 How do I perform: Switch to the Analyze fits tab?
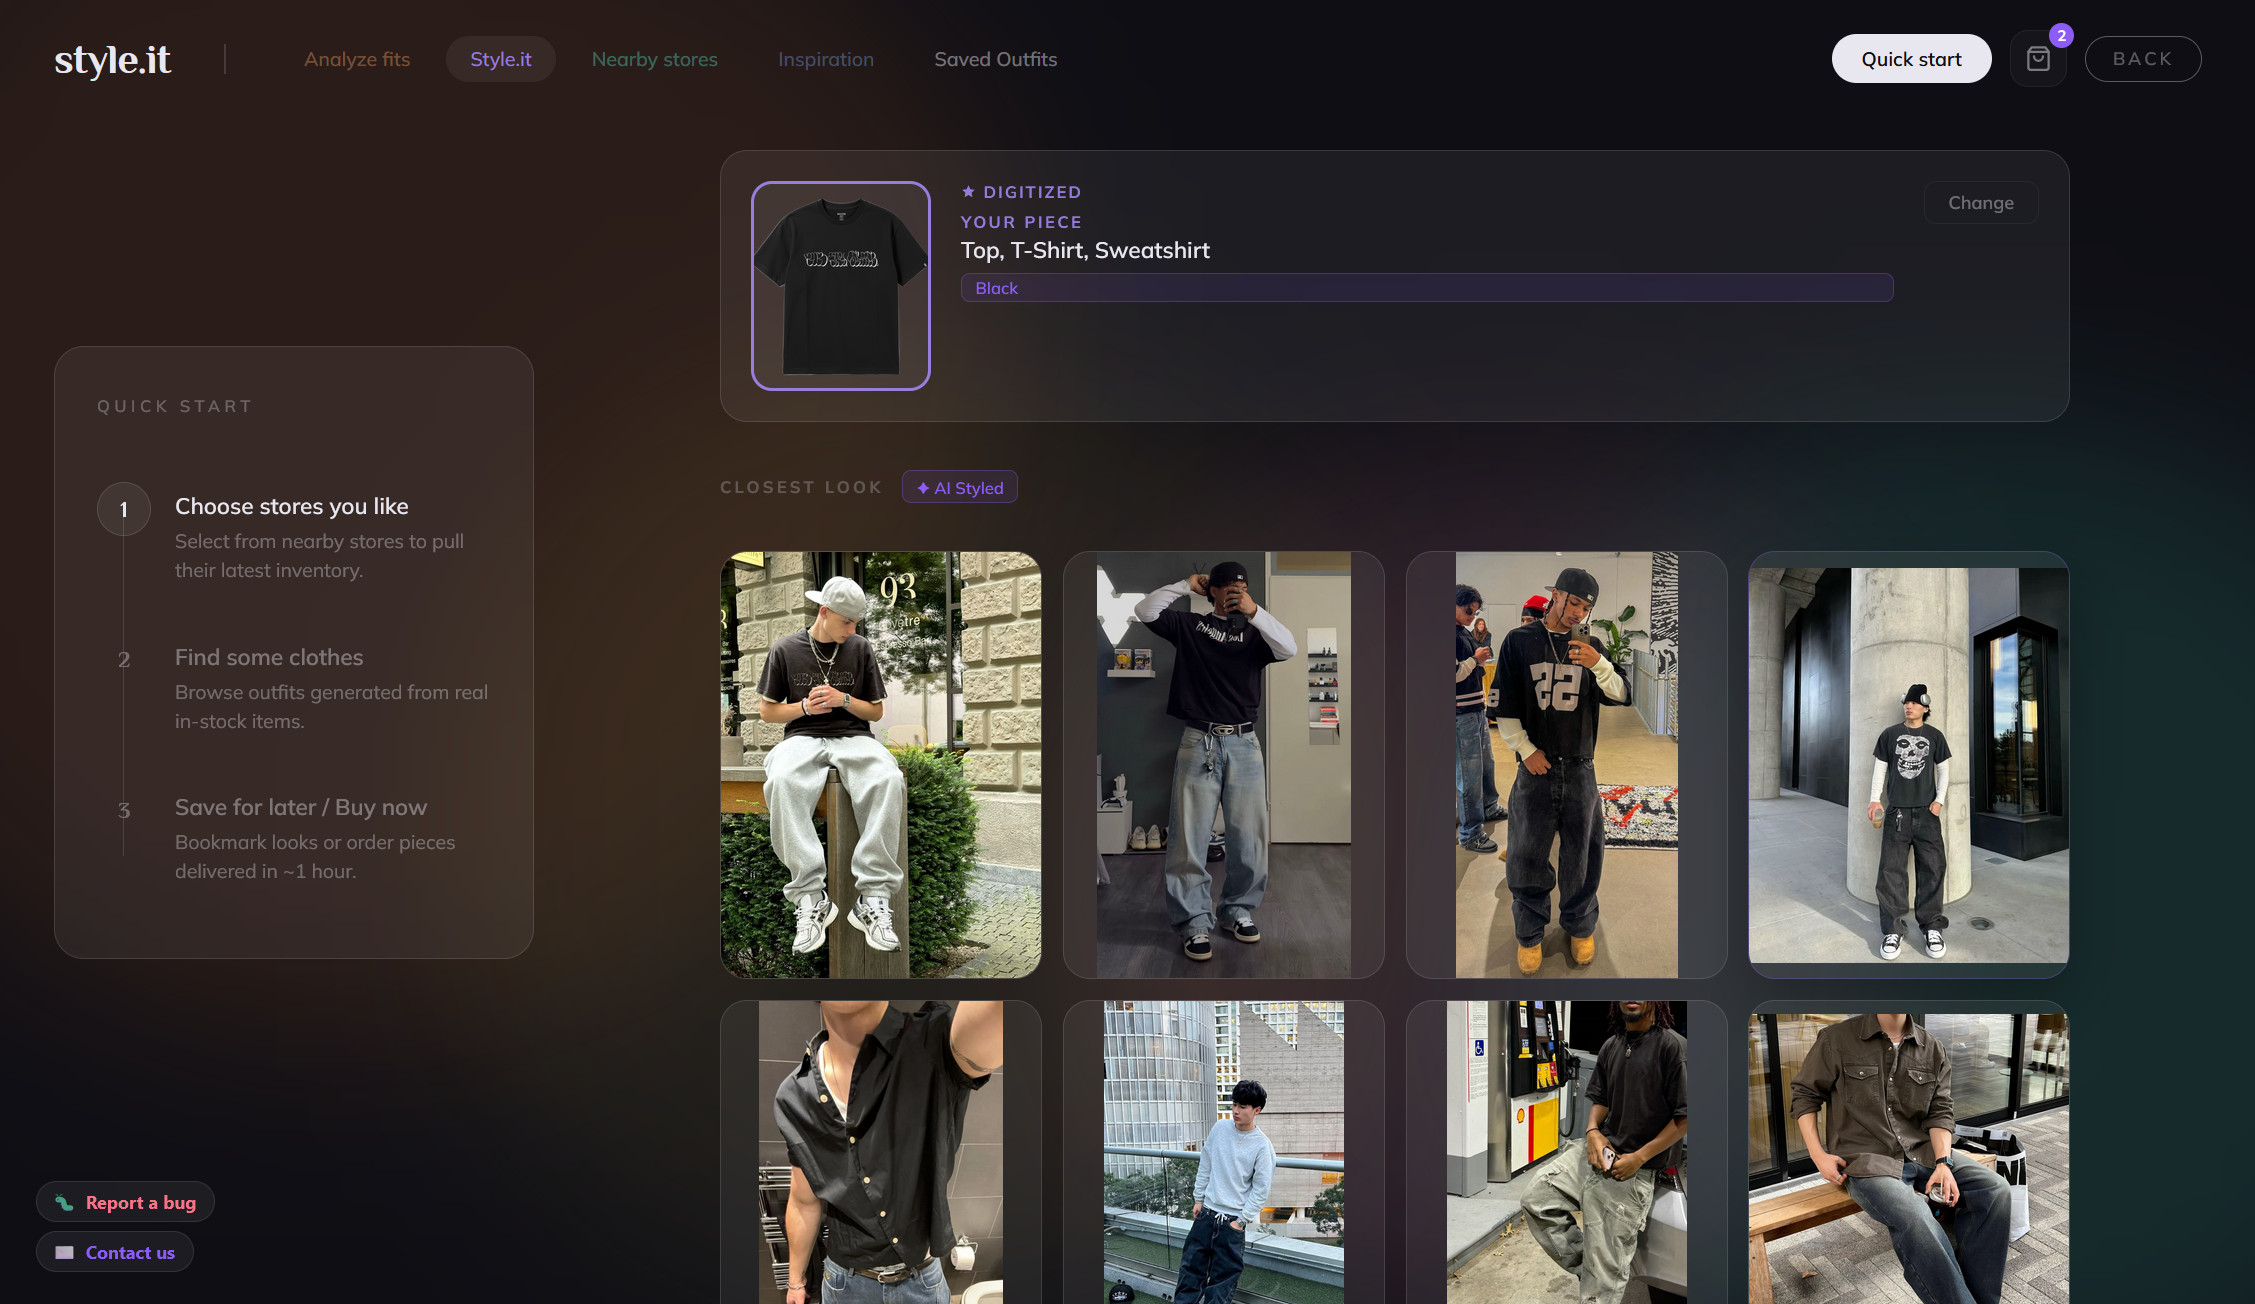tap(357, 59)
